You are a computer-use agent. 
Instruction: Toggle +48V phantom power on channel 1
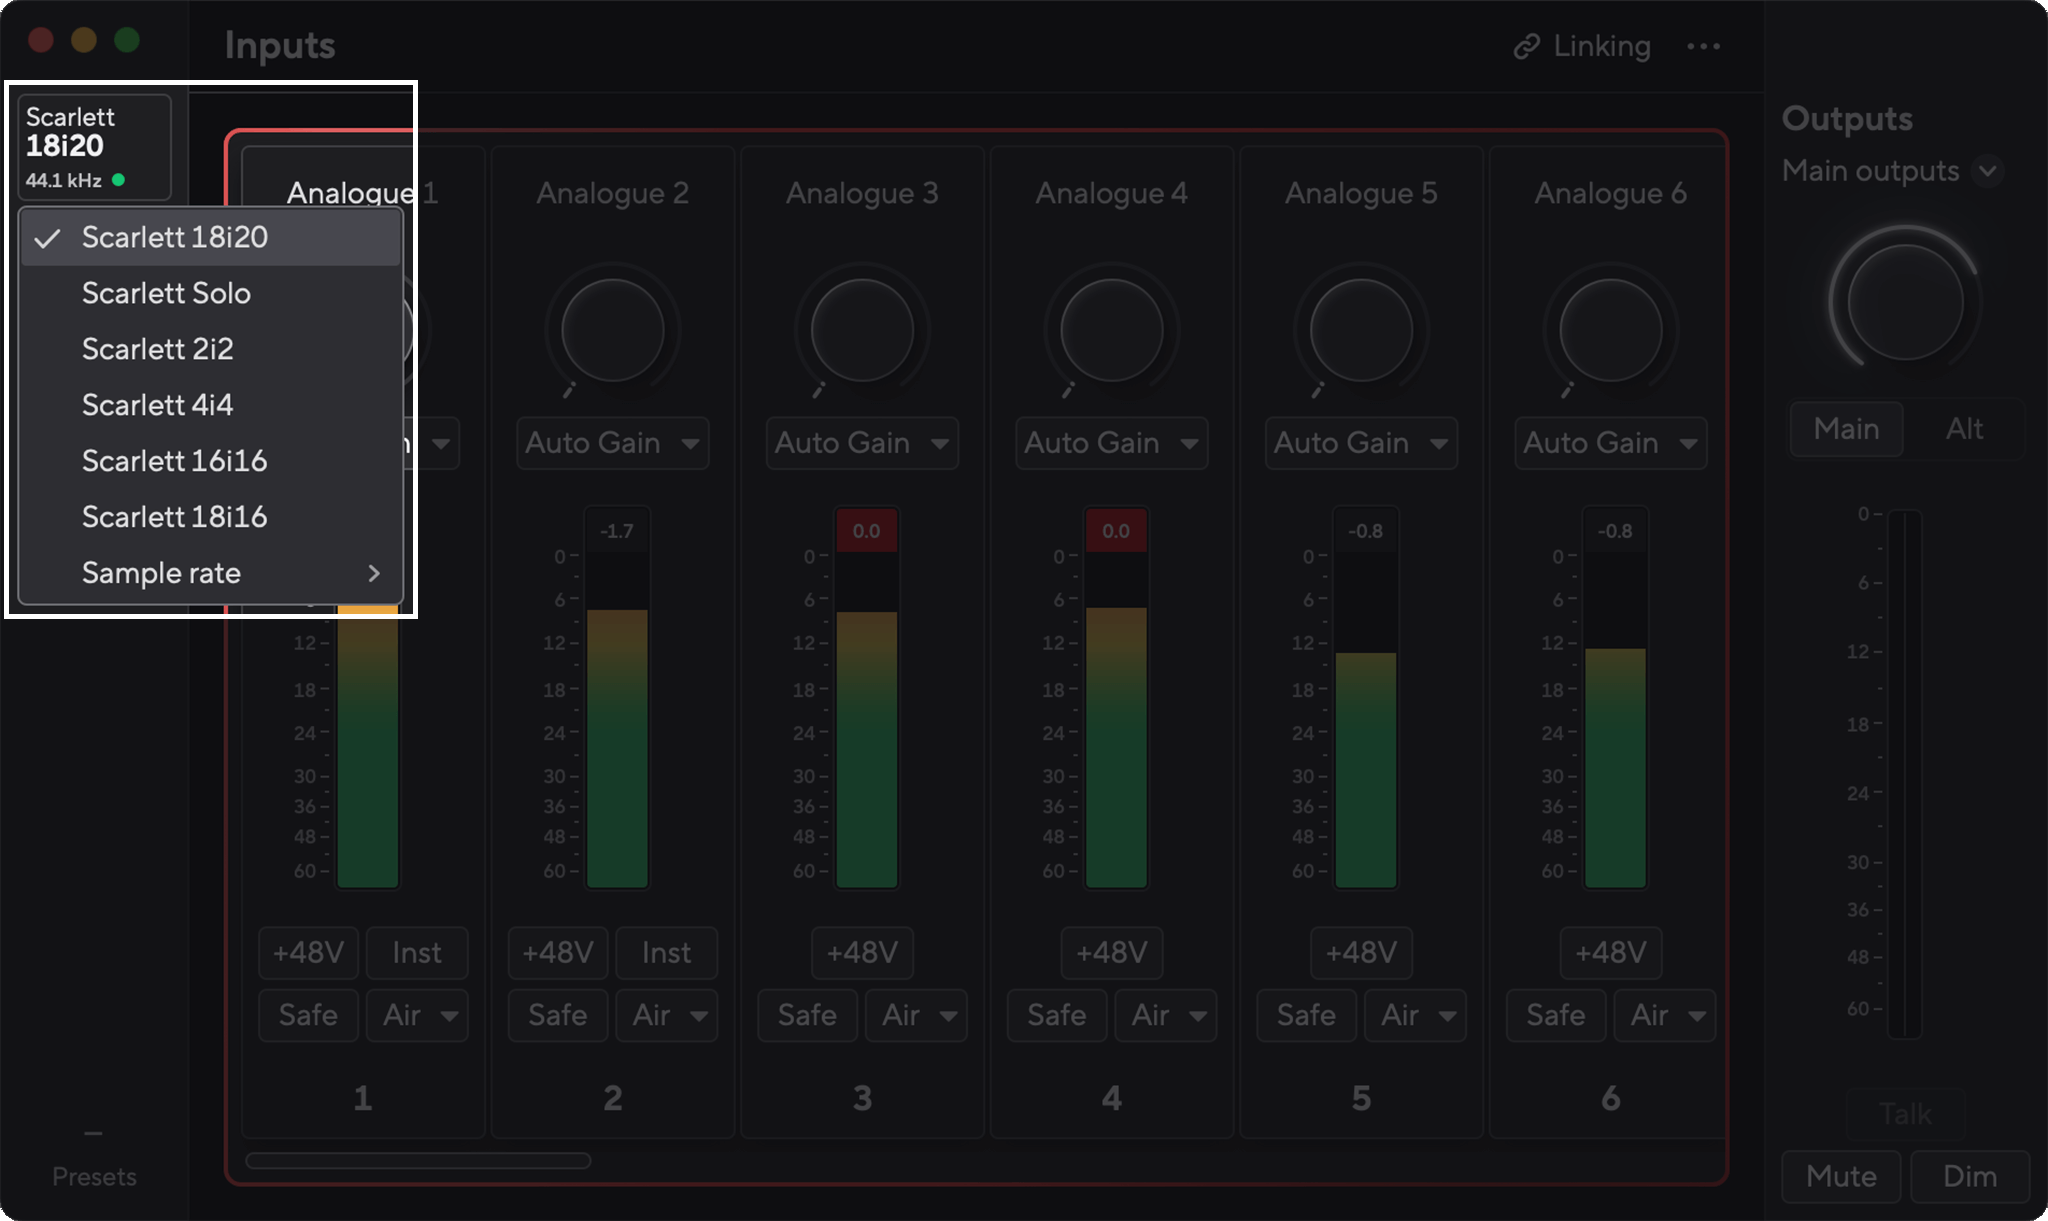tap(308, 953)
